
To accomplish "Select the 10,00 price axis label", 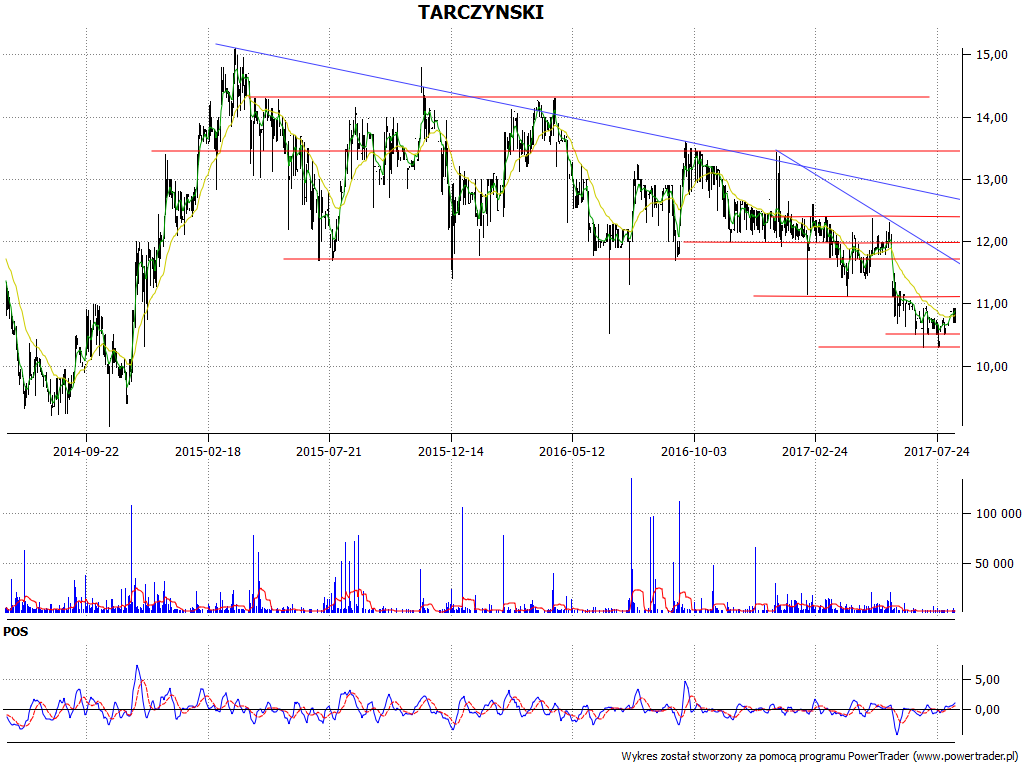I will [991, 366].
